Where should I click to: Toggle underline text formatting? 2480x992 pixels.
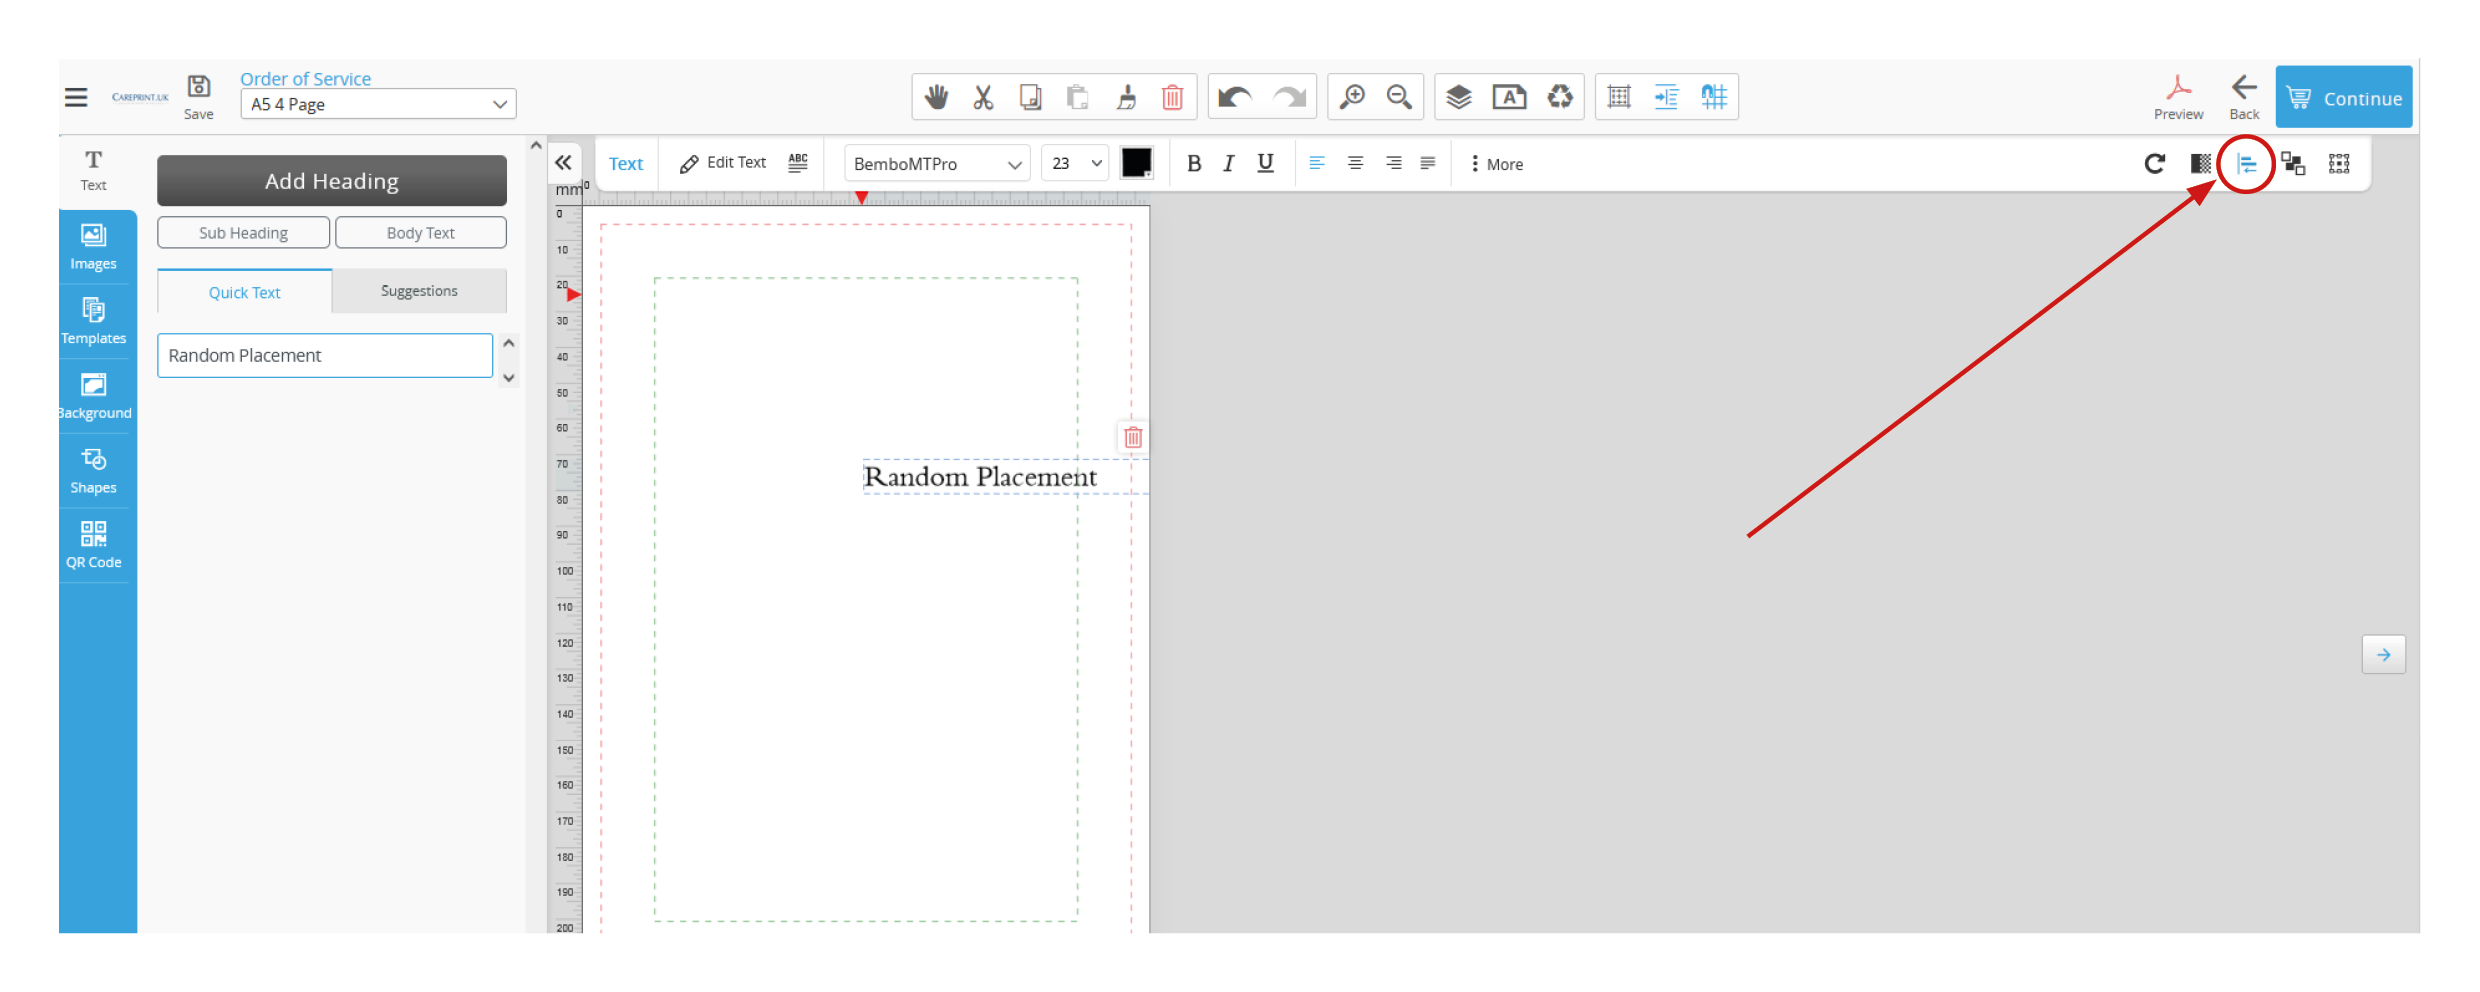(x=1265, y=163)
